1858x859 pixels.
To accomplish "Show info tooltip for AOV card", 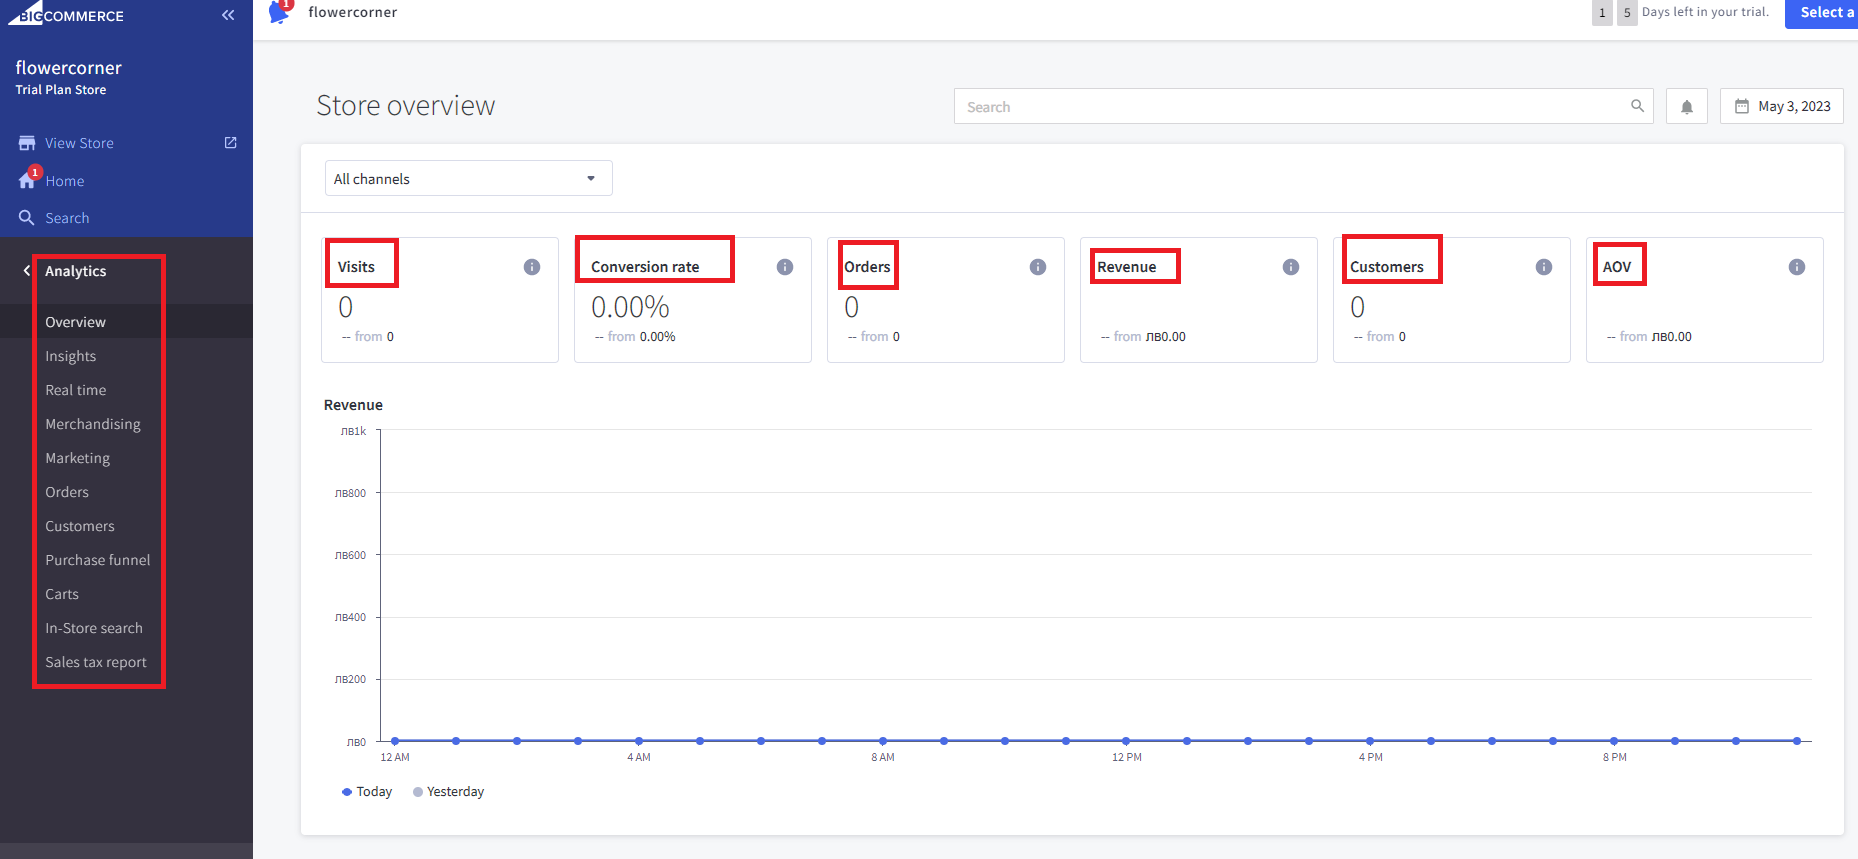I will pyautogui.click(x=1797, y=267).
